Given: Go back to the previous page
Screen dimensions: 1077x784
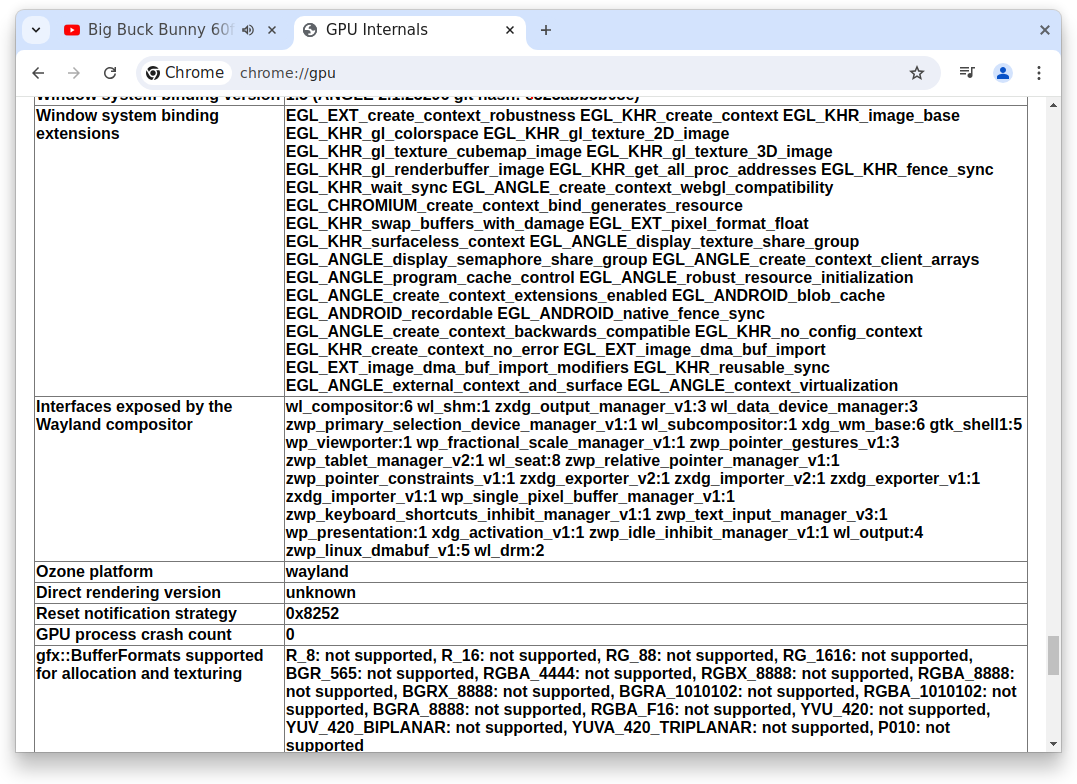Looking at the screenshot, I should [38, 72].
